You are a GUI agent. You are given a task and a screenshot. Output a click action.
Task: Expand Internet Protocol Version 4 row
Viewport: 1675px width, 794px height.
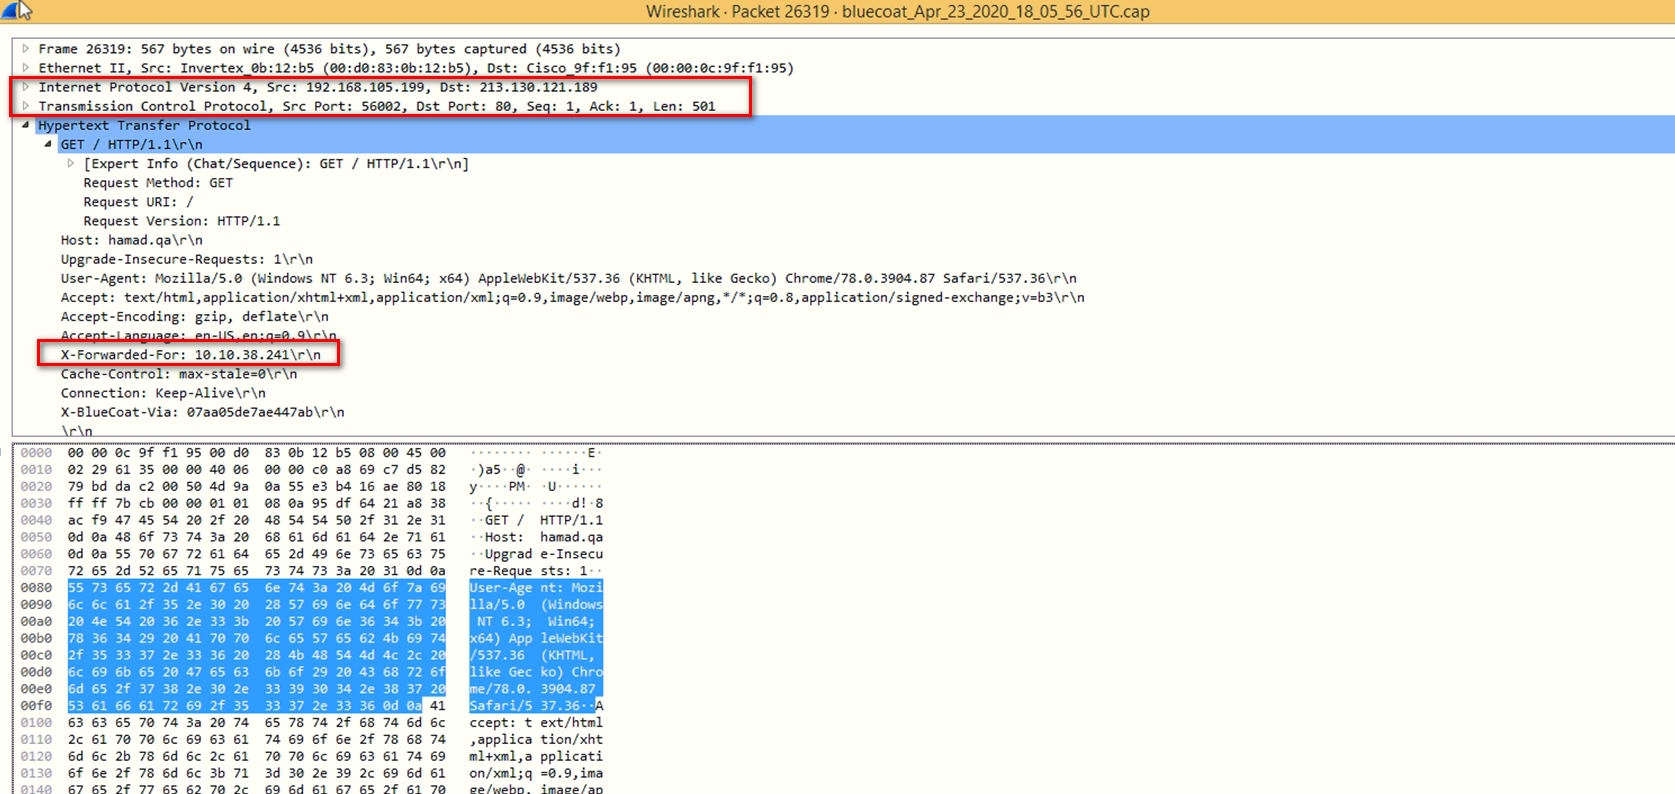coord(26,86)
